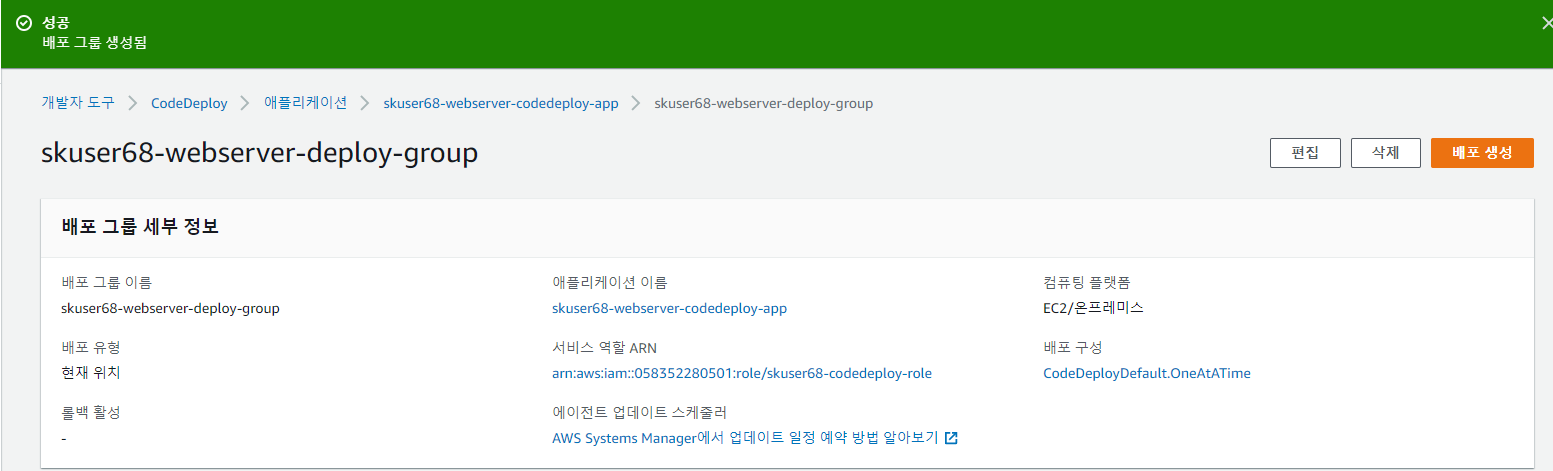1553x471 pixels.
Task: Select the 현재 위치 deployment type value
Action: click(91, 373)
